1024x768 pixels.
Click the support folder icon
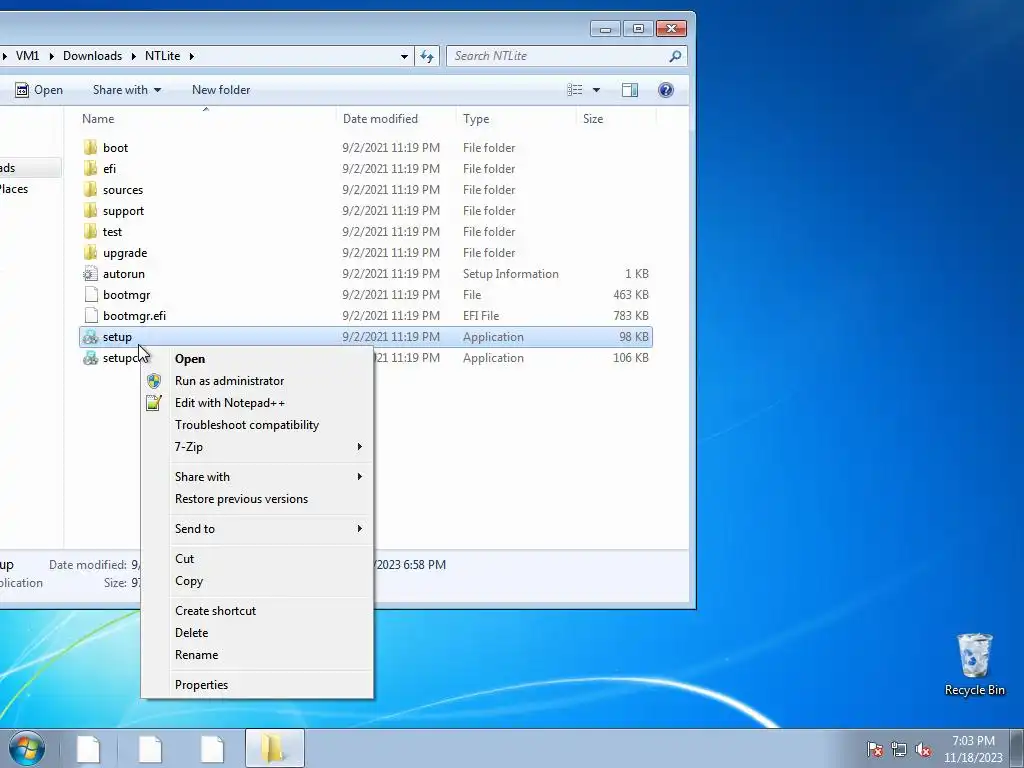91,210
